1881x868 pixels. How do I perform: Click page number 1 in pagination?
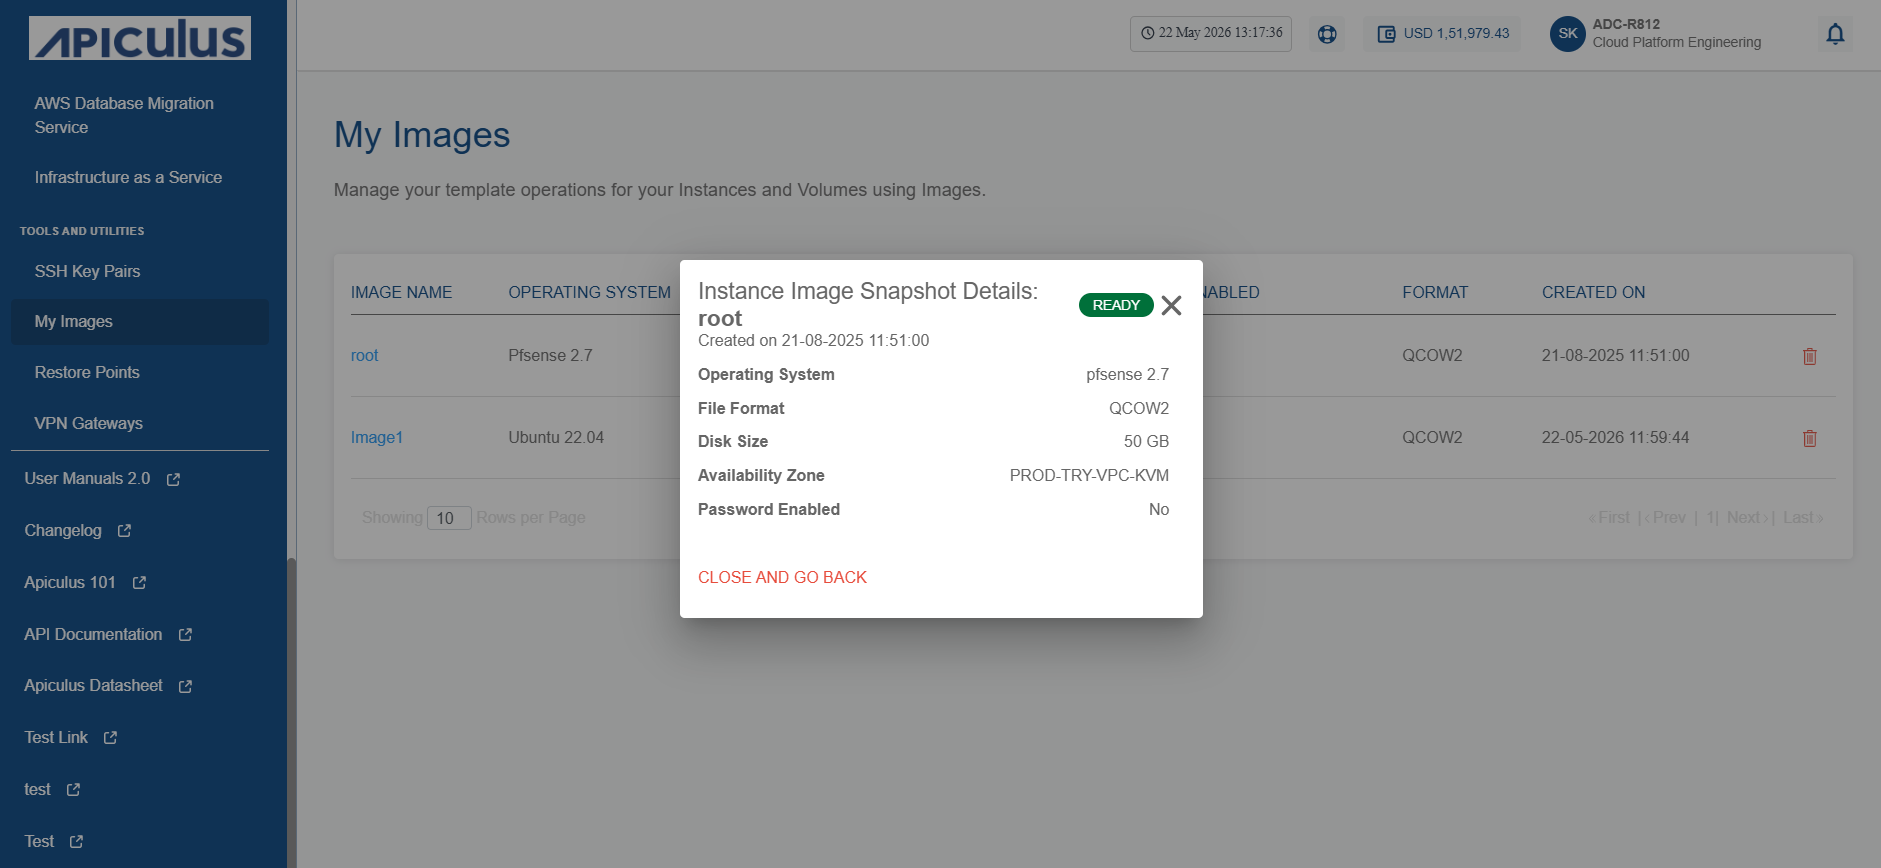pos(1709,517)
